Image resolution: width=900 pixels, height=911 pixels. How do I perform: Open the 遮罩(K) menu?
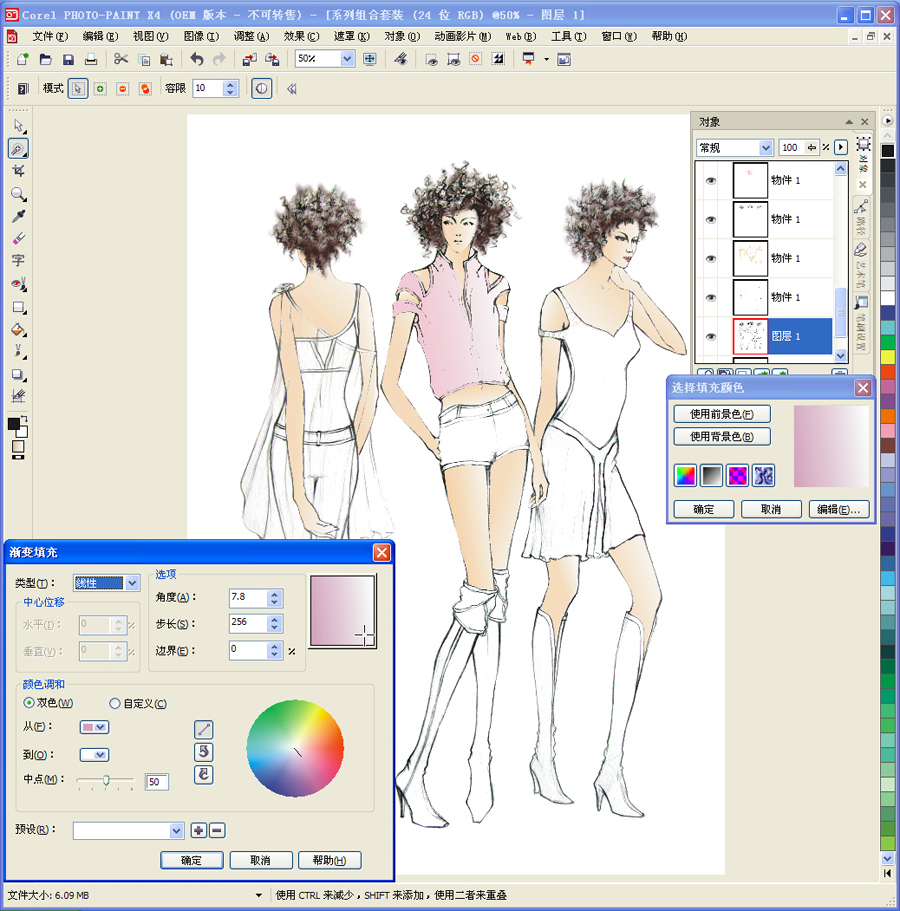(x=352, y=37)
